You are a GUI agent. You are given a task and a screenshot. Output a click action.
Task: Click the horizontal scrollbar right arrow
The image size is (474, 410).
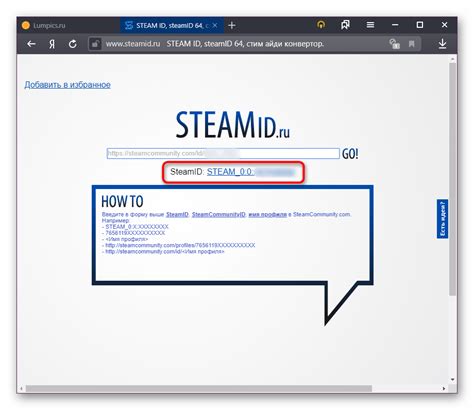pos(444,388)
